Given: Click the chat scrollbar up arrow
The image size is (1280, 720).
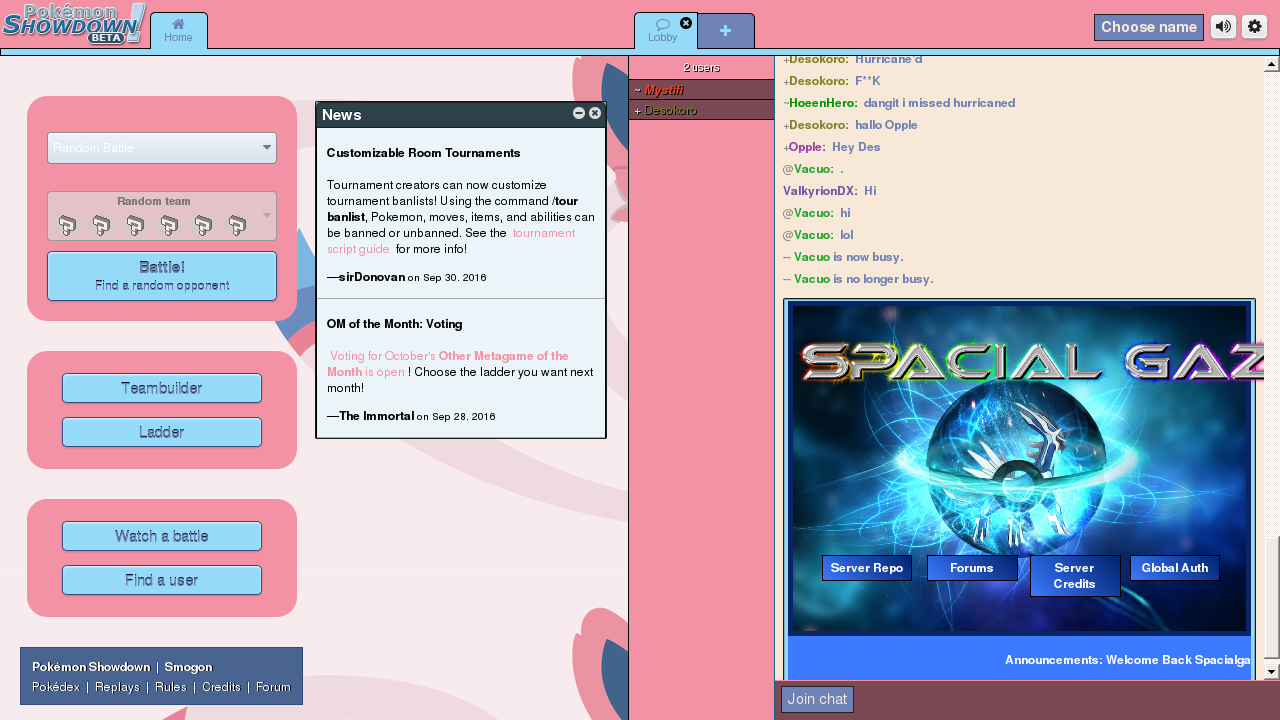Looking at the screenshot, I should pos(1272,64).
